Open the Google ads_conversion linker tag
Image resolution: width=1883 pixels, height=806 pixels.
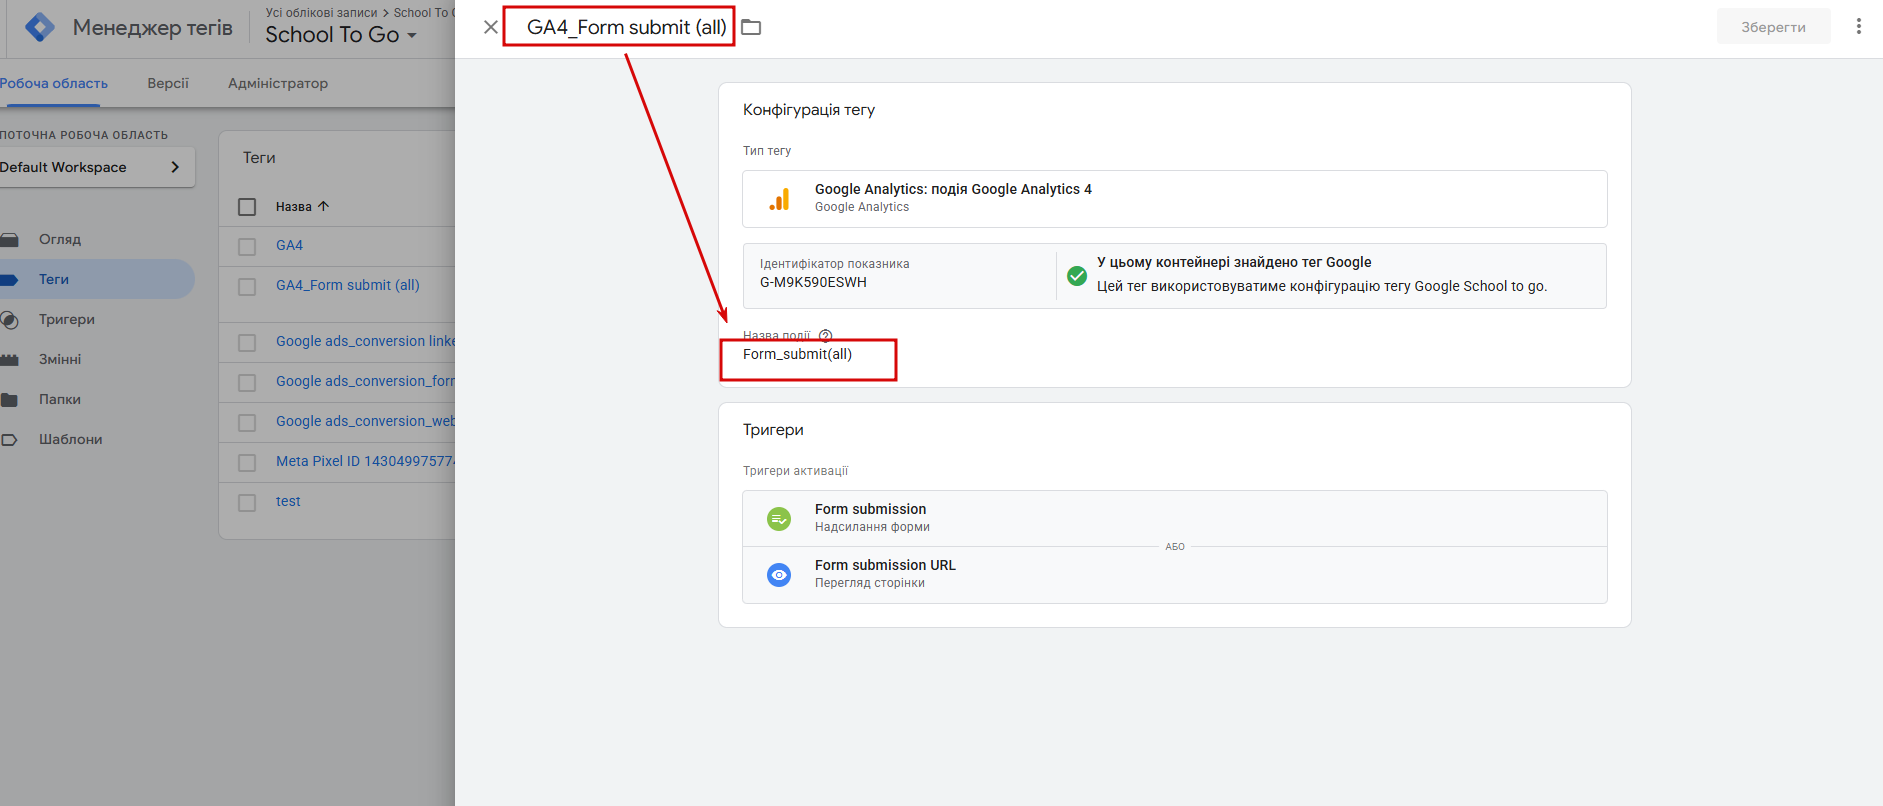tap(365, 341)
